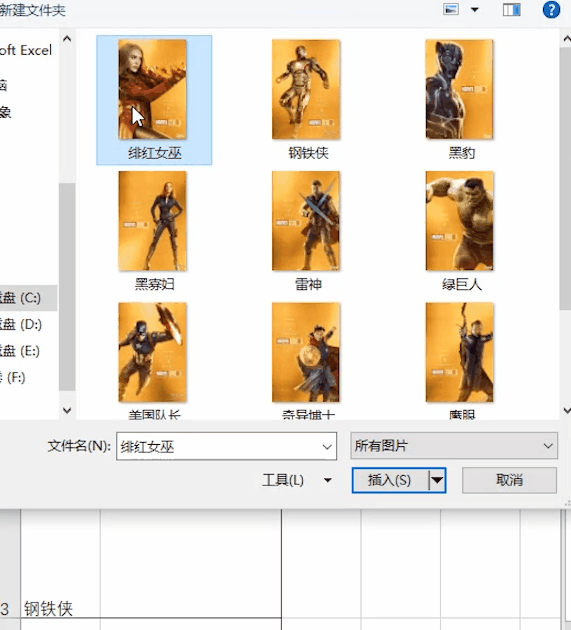Change view layout icon
This screenshot has height=630, width=571.
(x=451, y=9)
